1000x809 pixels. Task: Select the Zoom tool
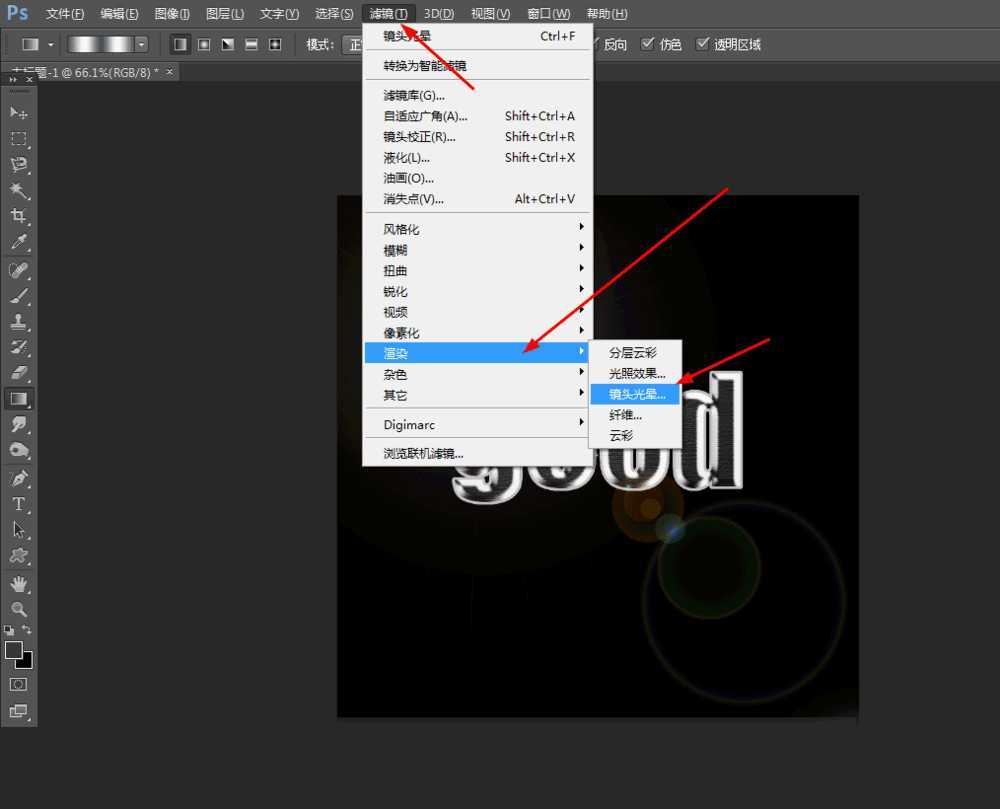tap(19, 609)
